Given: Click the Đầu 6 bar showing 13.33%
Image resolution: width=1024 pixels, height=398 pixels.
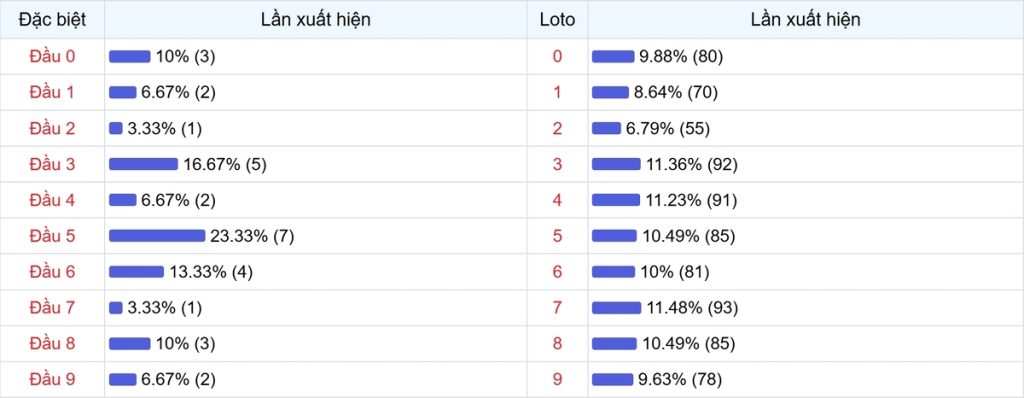Looking at the screenshot, I should coord(136,272).
